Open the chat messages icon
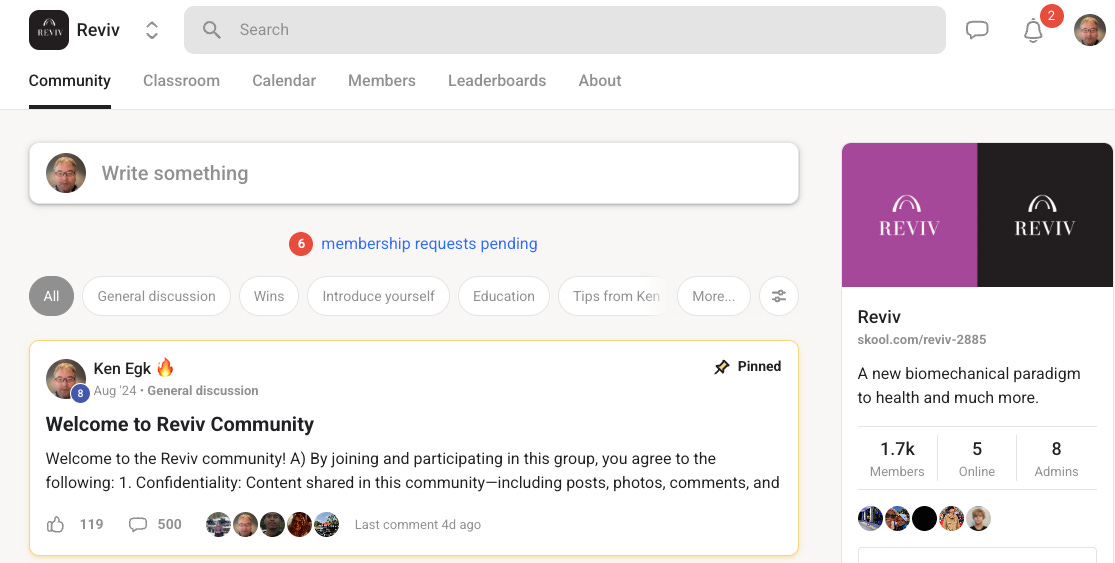This screenshot has height=563, width=1115. 977,30
